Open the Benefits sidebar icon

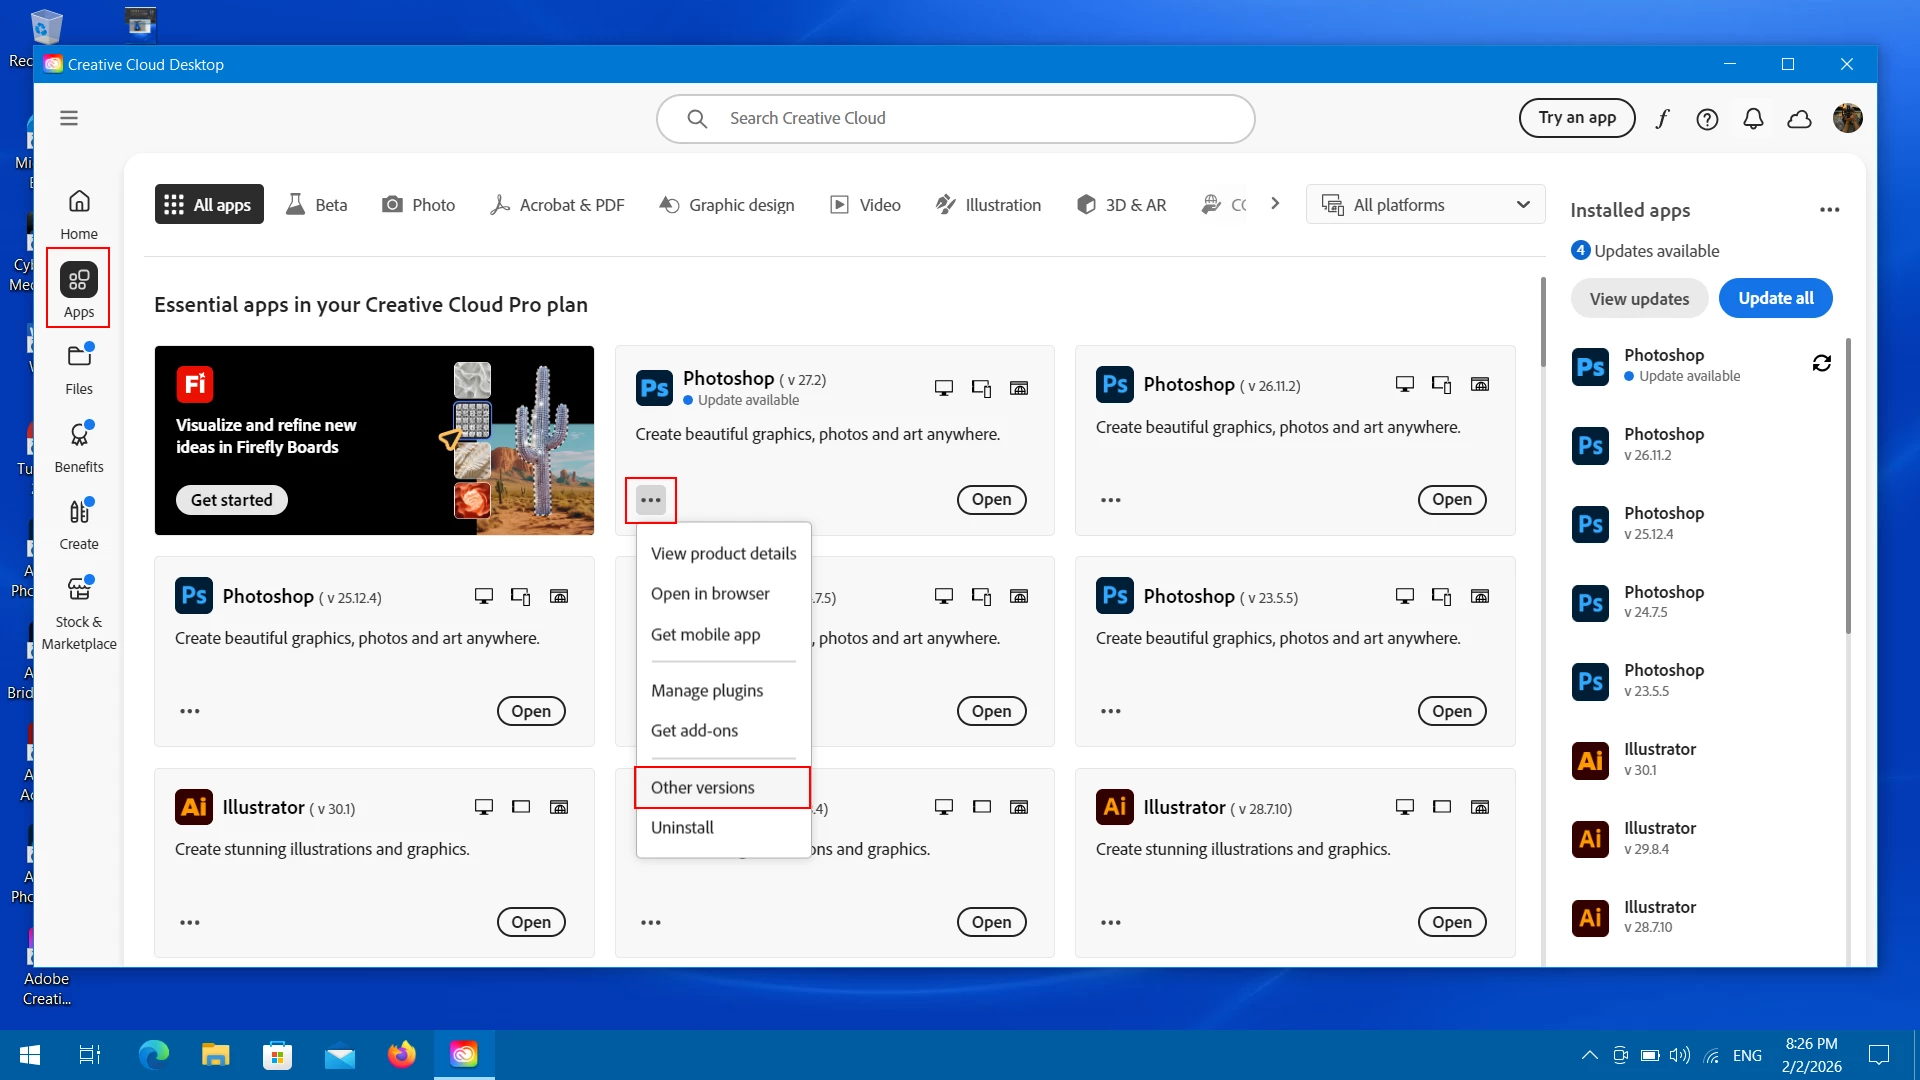pos(79,446)
